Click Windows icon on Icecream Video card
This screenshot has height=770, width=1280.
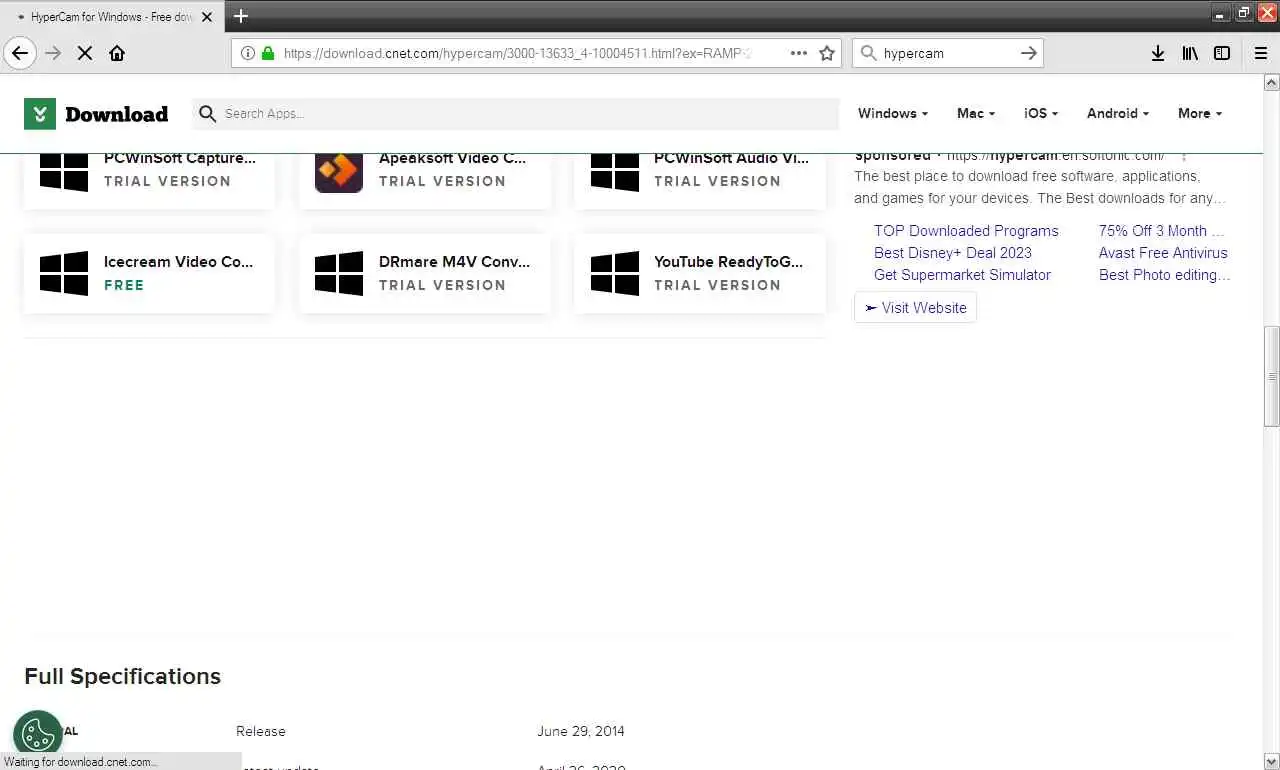click(64, 273)
